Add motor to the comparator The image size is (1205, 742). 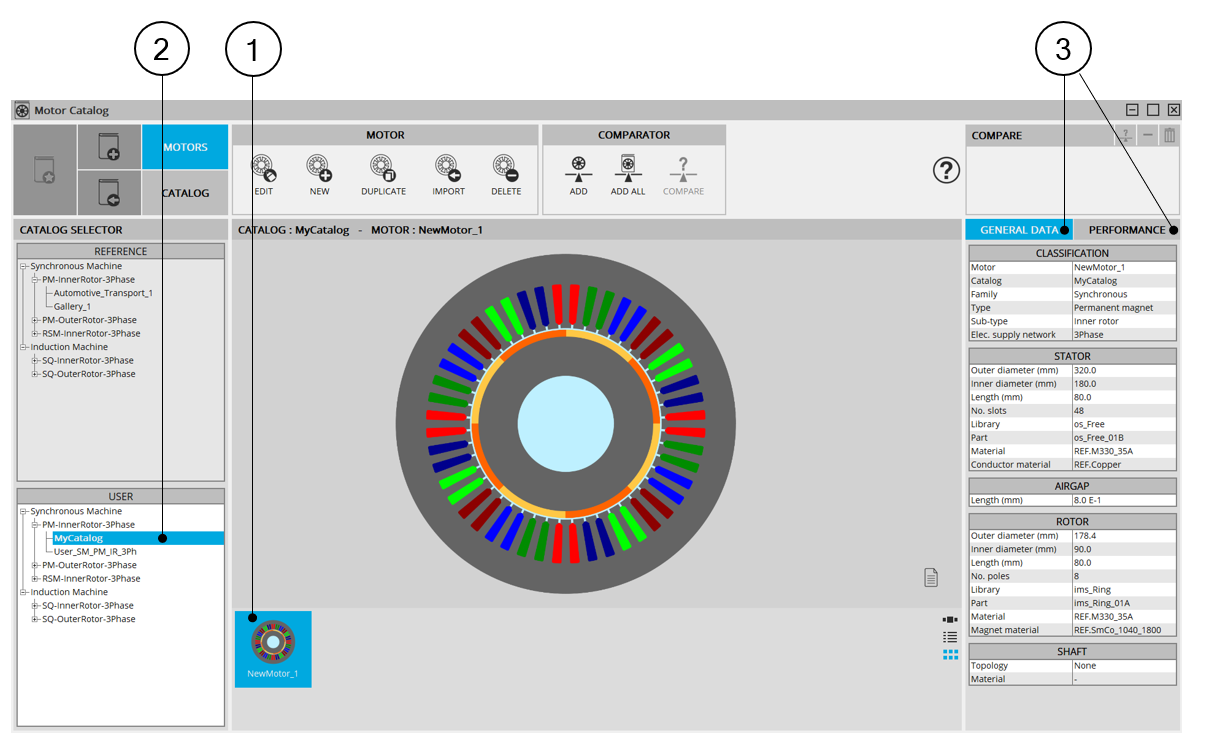point(578,168)
